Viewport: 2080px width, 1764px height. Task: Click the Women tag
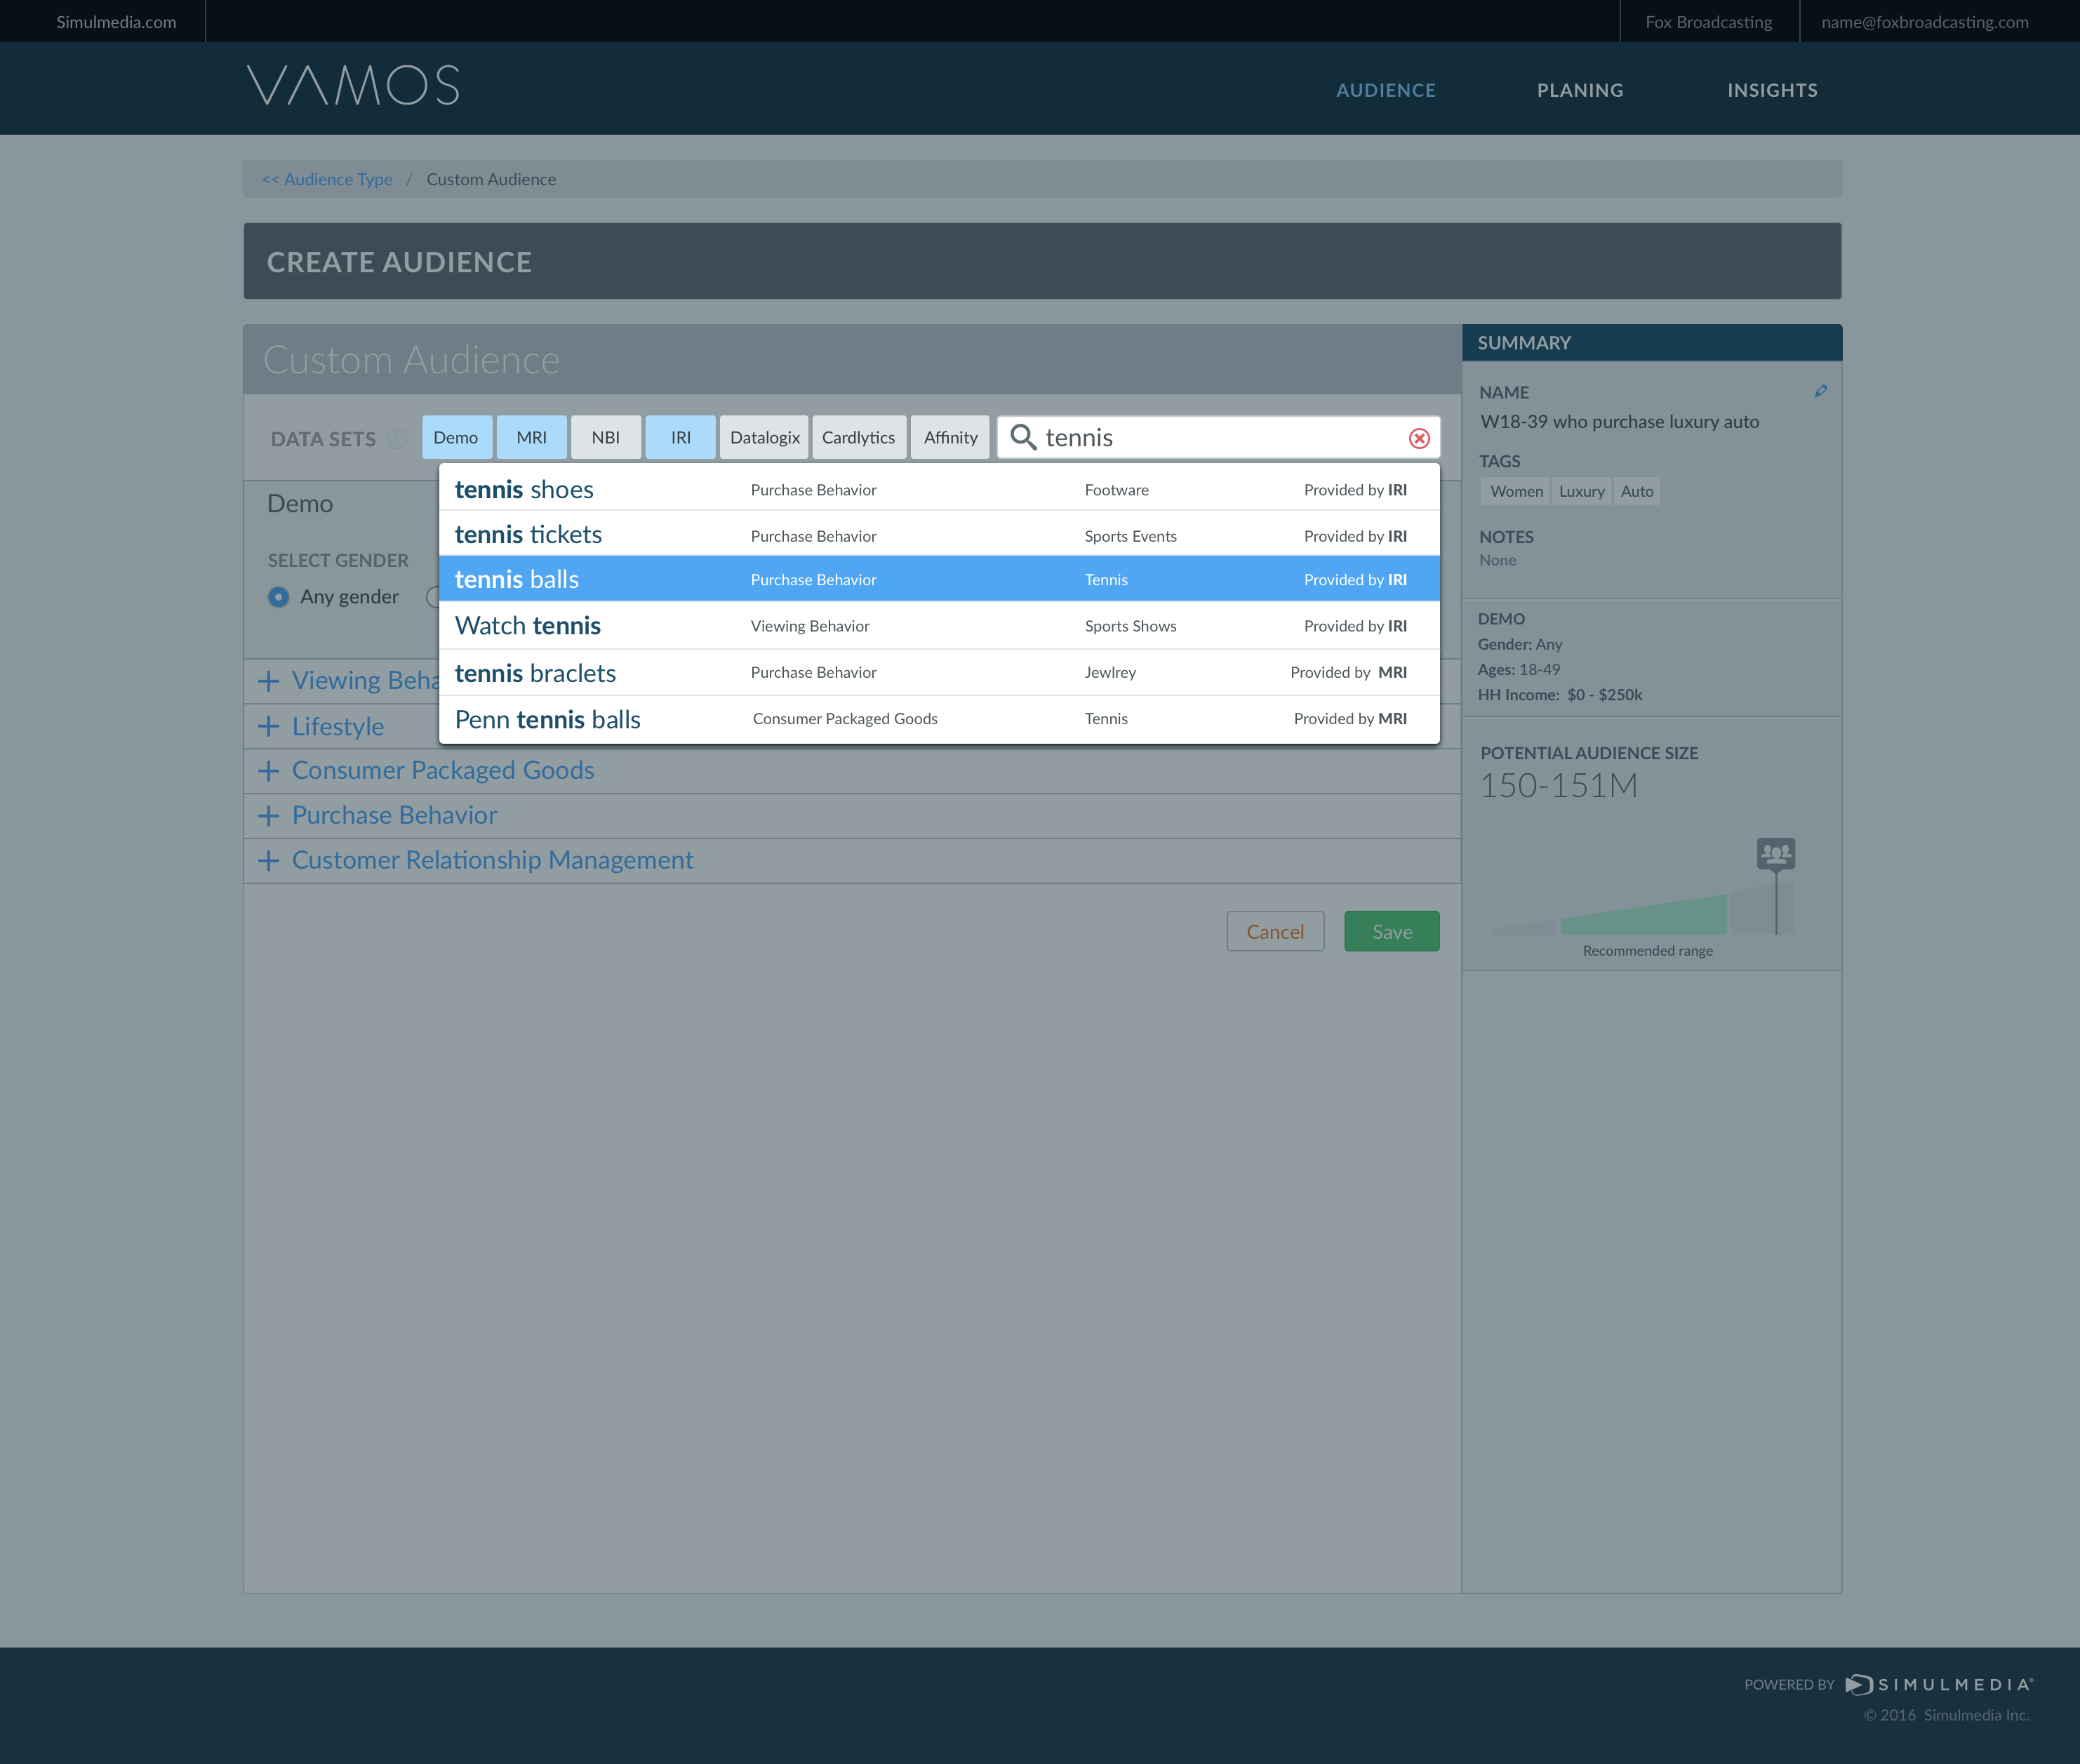(x=1516, y=491)
